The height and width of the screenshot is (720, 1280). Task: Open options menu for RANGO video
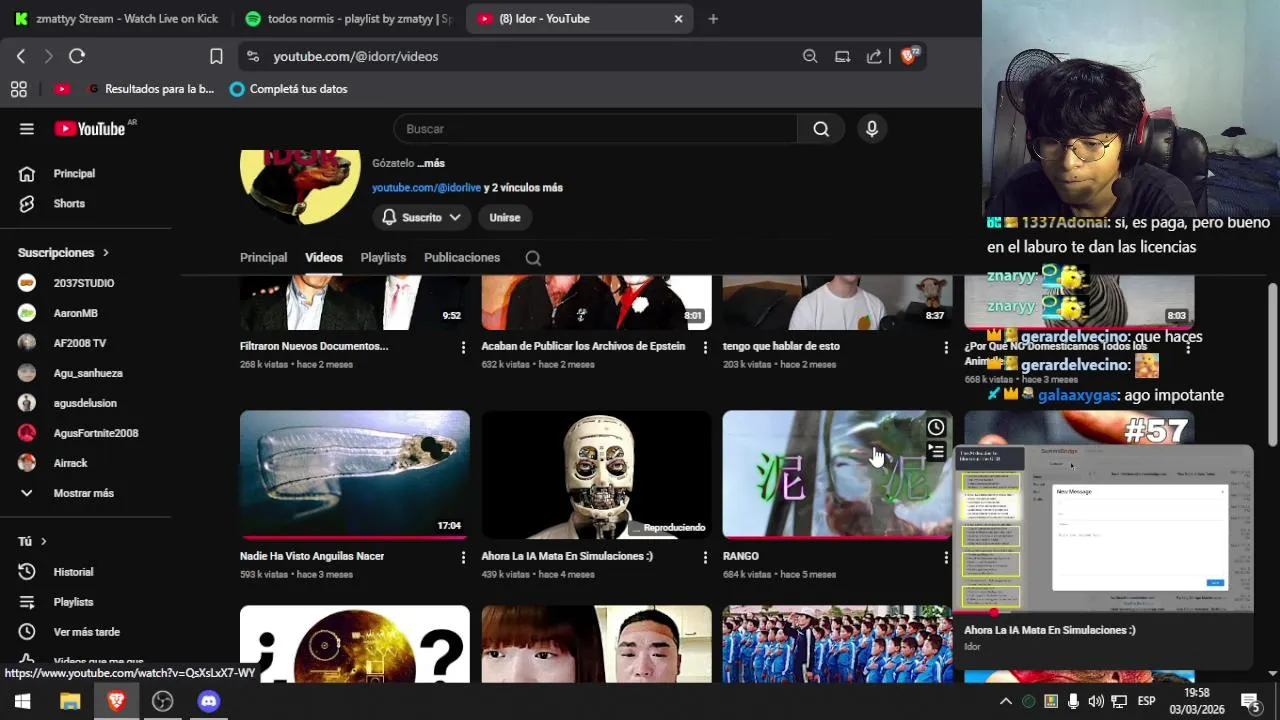click(x=946, y=557)
